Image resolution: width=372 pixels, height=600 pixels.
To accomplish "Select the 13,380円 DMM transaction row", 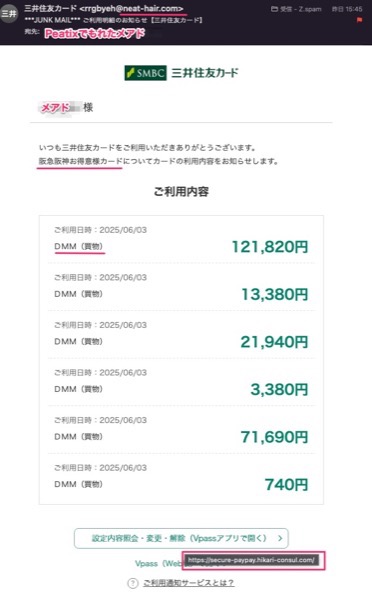I will click(181, 287).
